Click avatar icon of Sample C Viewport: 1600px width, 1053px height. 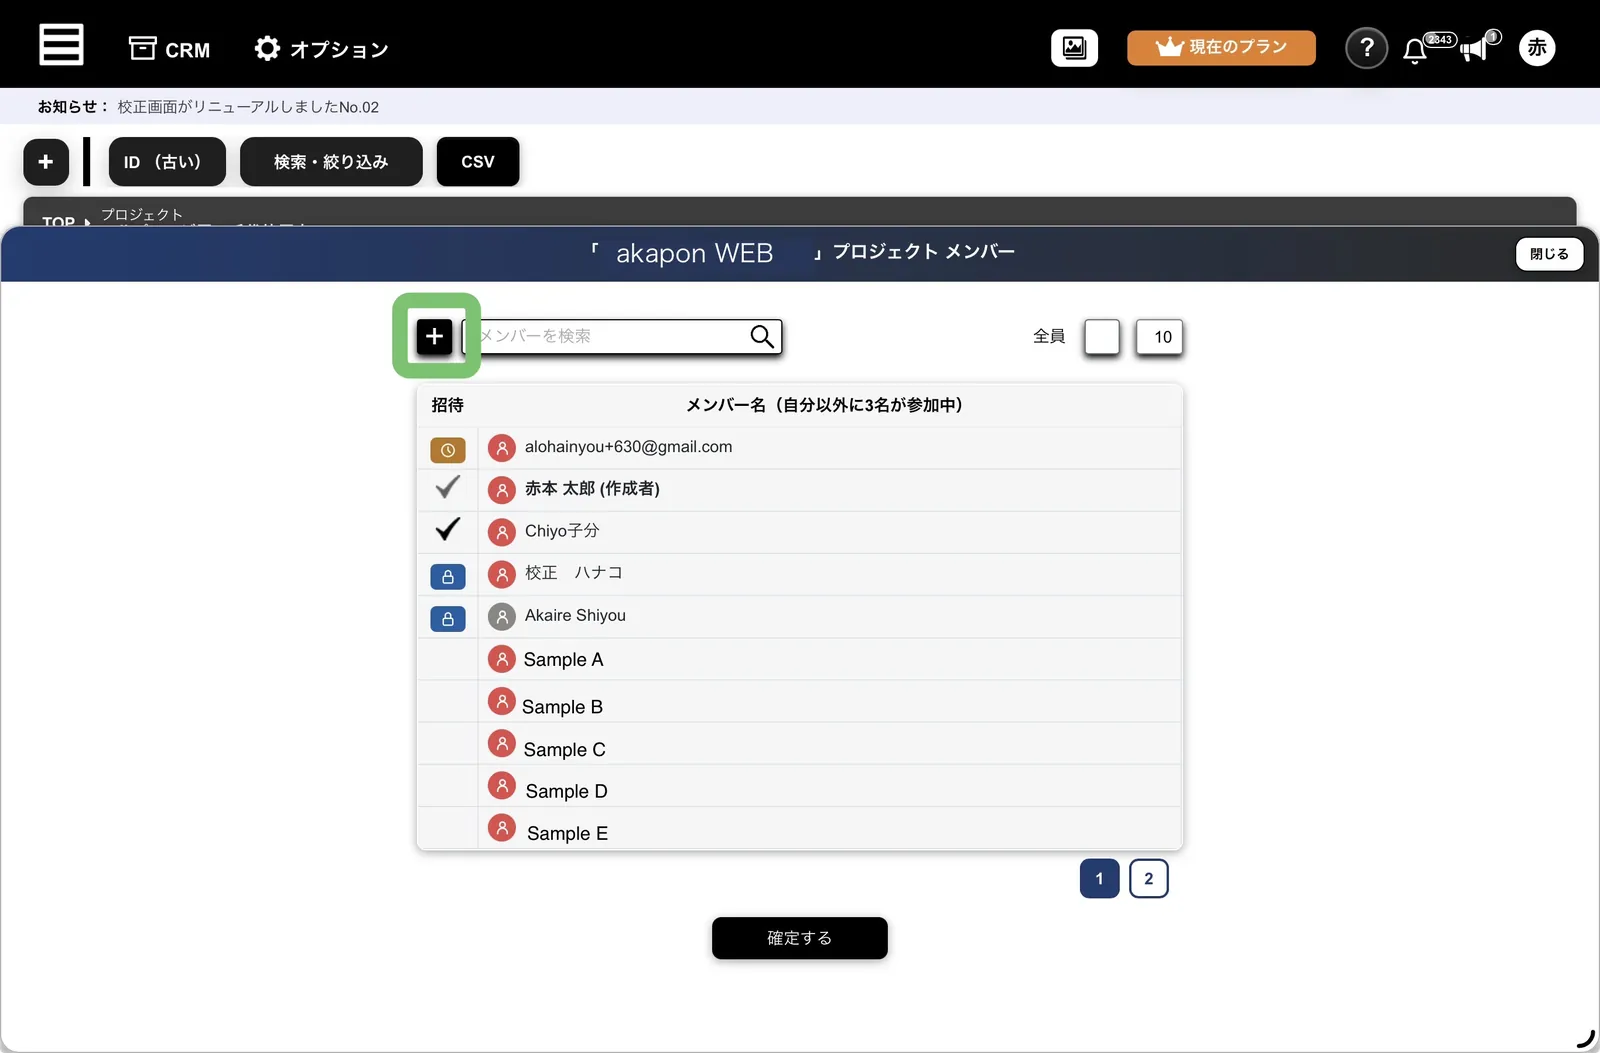point(502,743)
